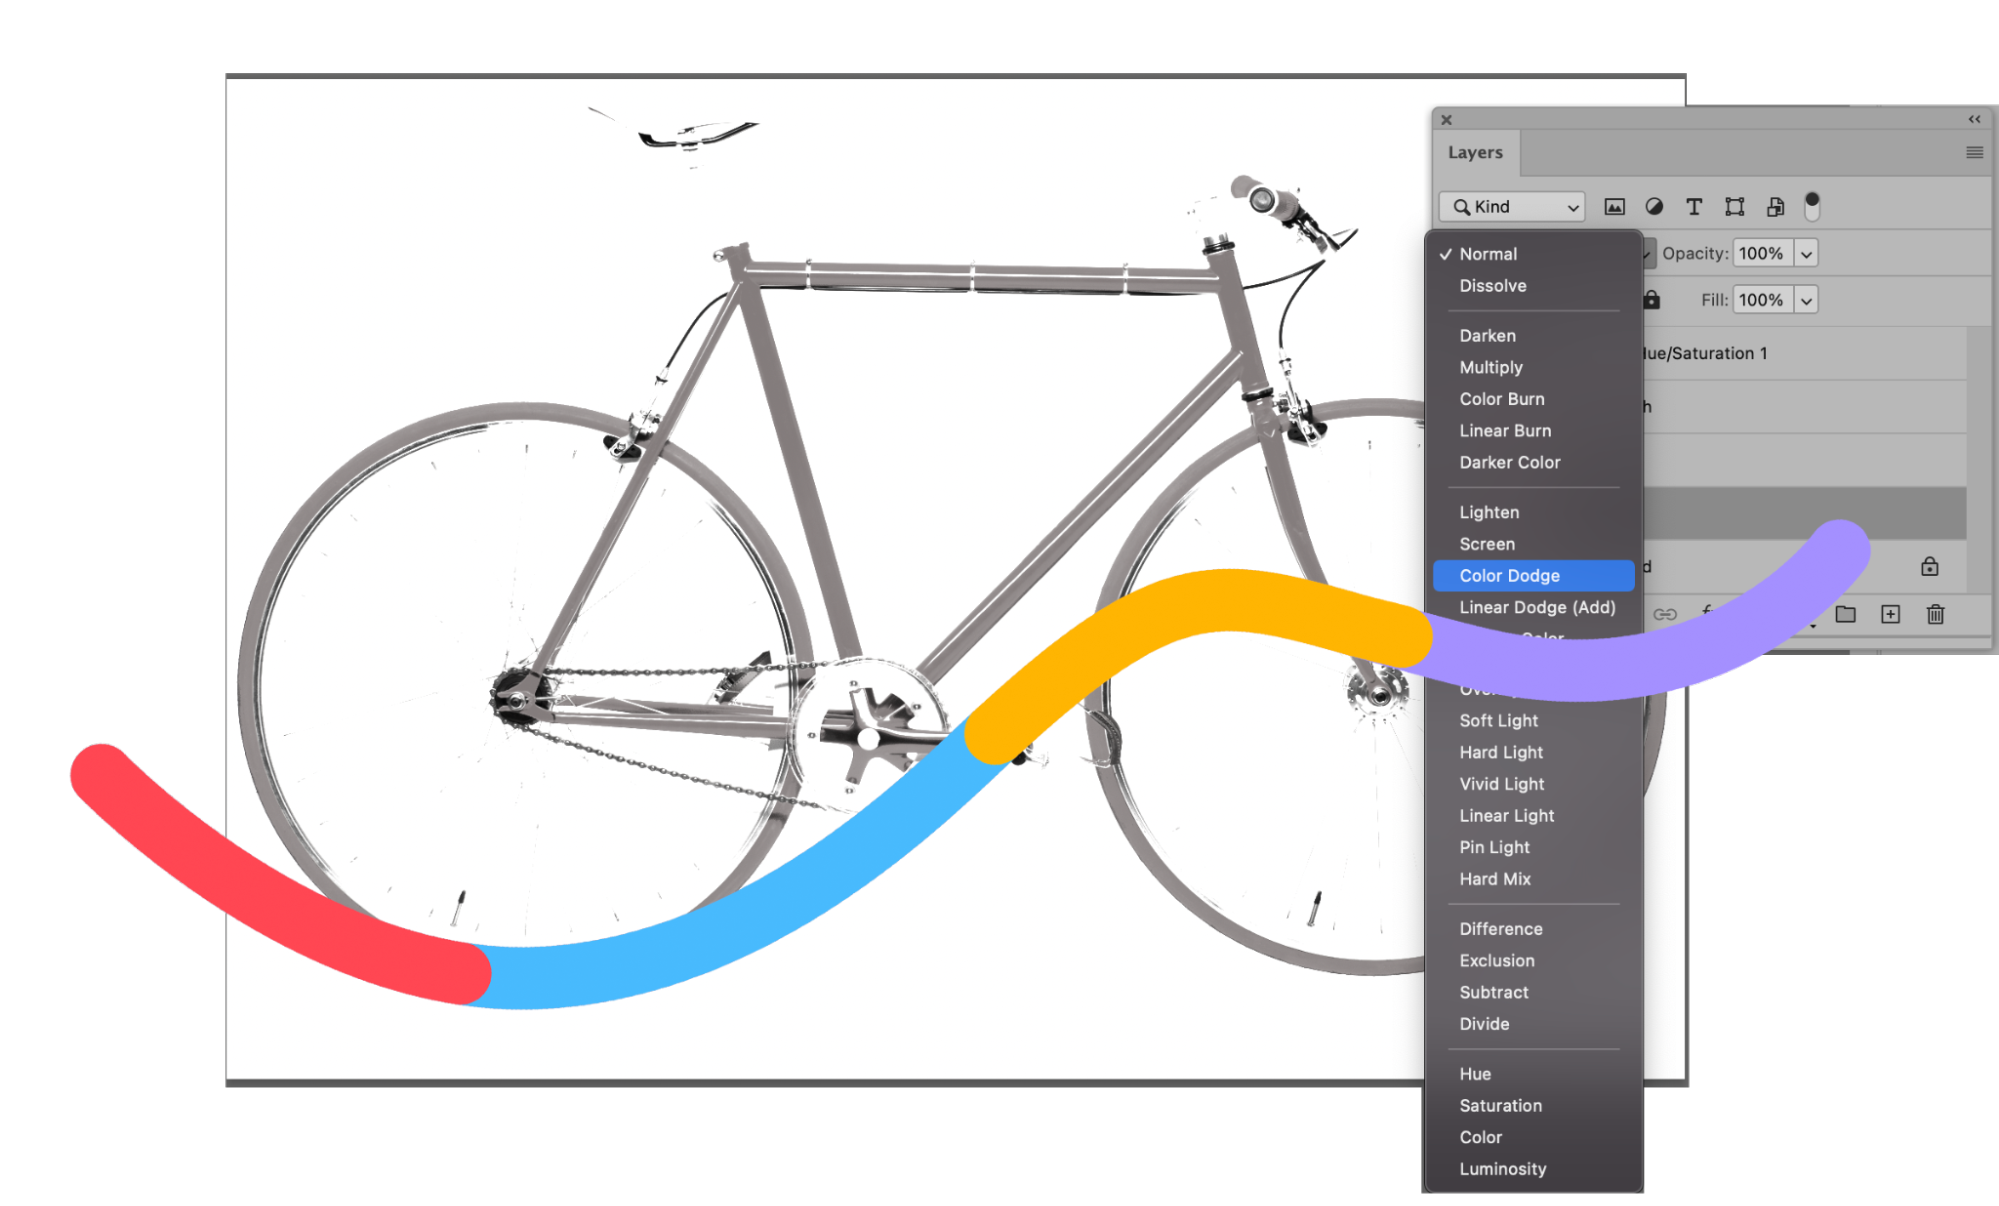Toggle the adjustment filter icon in Layers panel
The width and height of the screenshot is (1999, 1206).
(x=1653, y=207)
